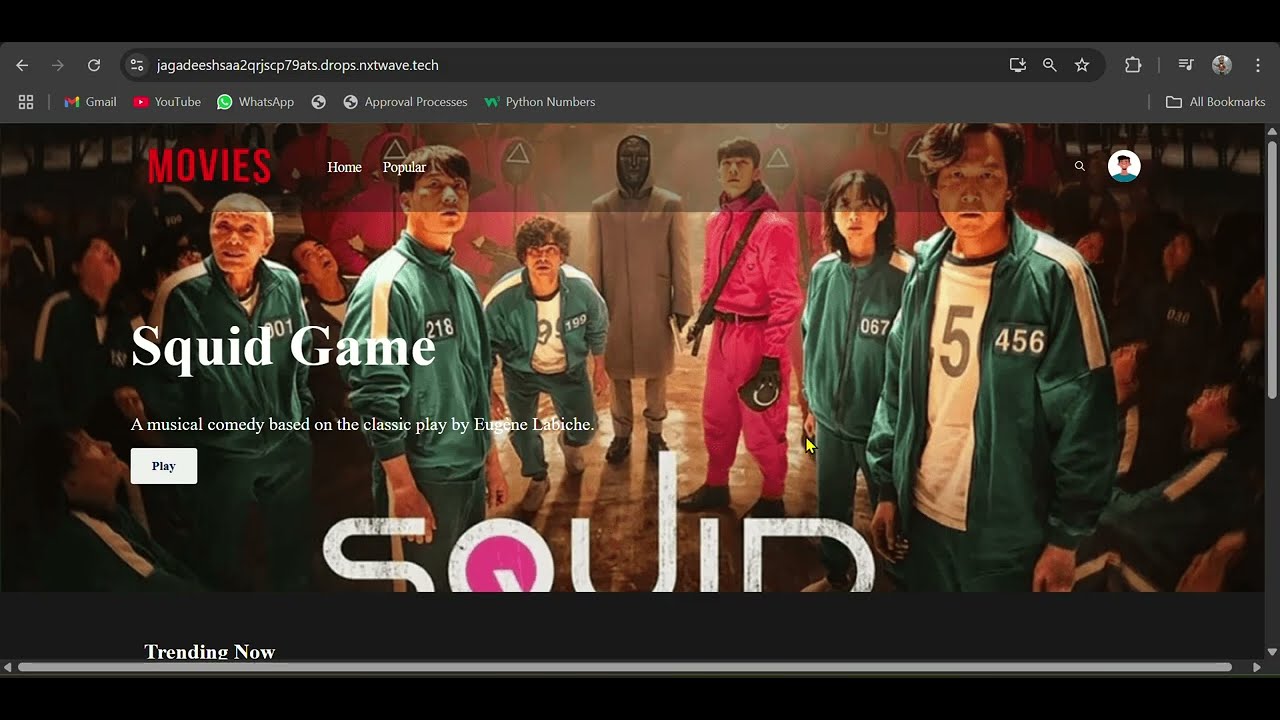This screenshot has width=1280, height=720.
Task: Click horizontal scrollbar left arrow
Action: pos(8,667)
